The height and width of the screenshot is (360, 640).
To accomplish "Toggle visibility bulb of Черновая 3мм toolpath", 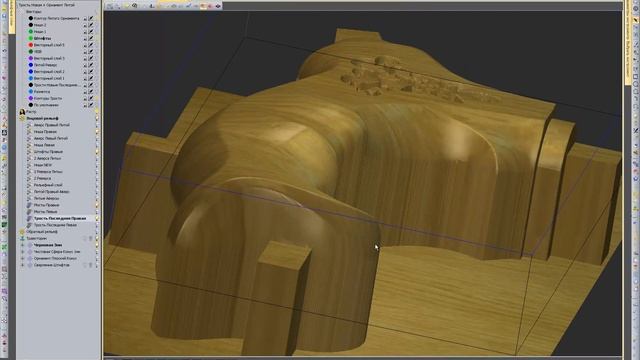I will coord(97,245).
